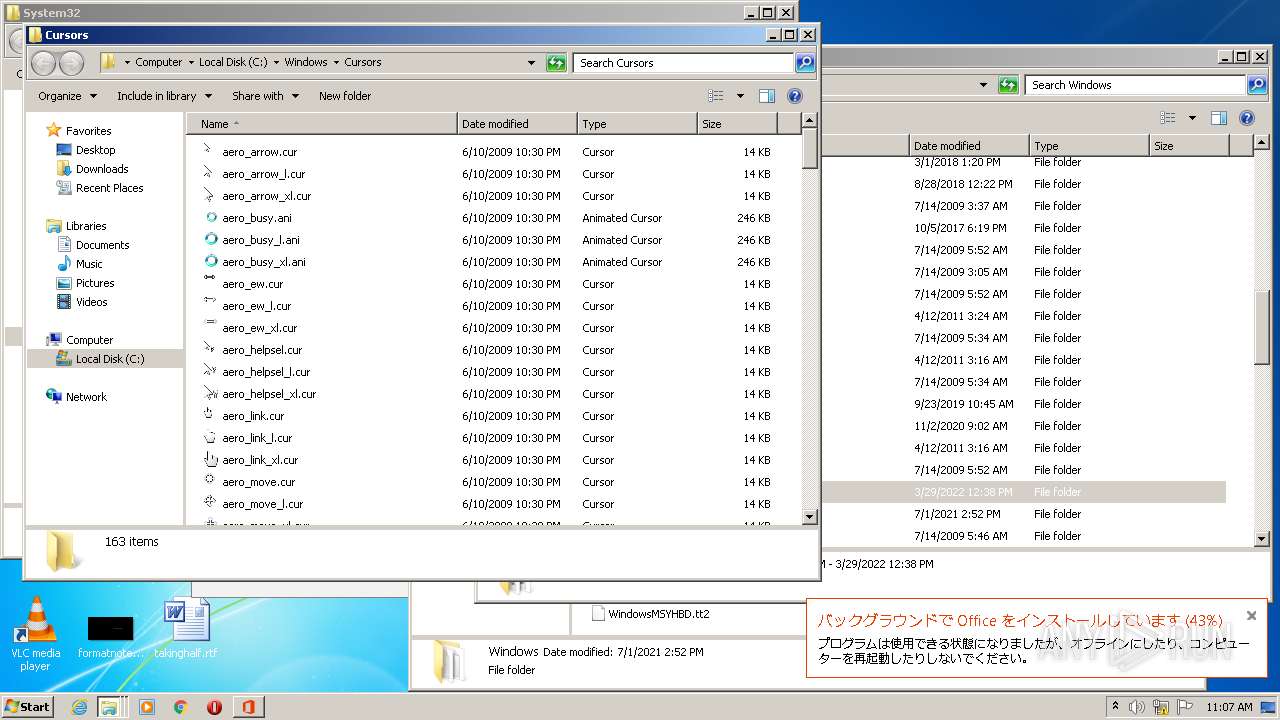This screenshot has width=1280, height=720.
Task: Click Windows in the Cursors address breadcrumb
Action: (x=306, y=62)
